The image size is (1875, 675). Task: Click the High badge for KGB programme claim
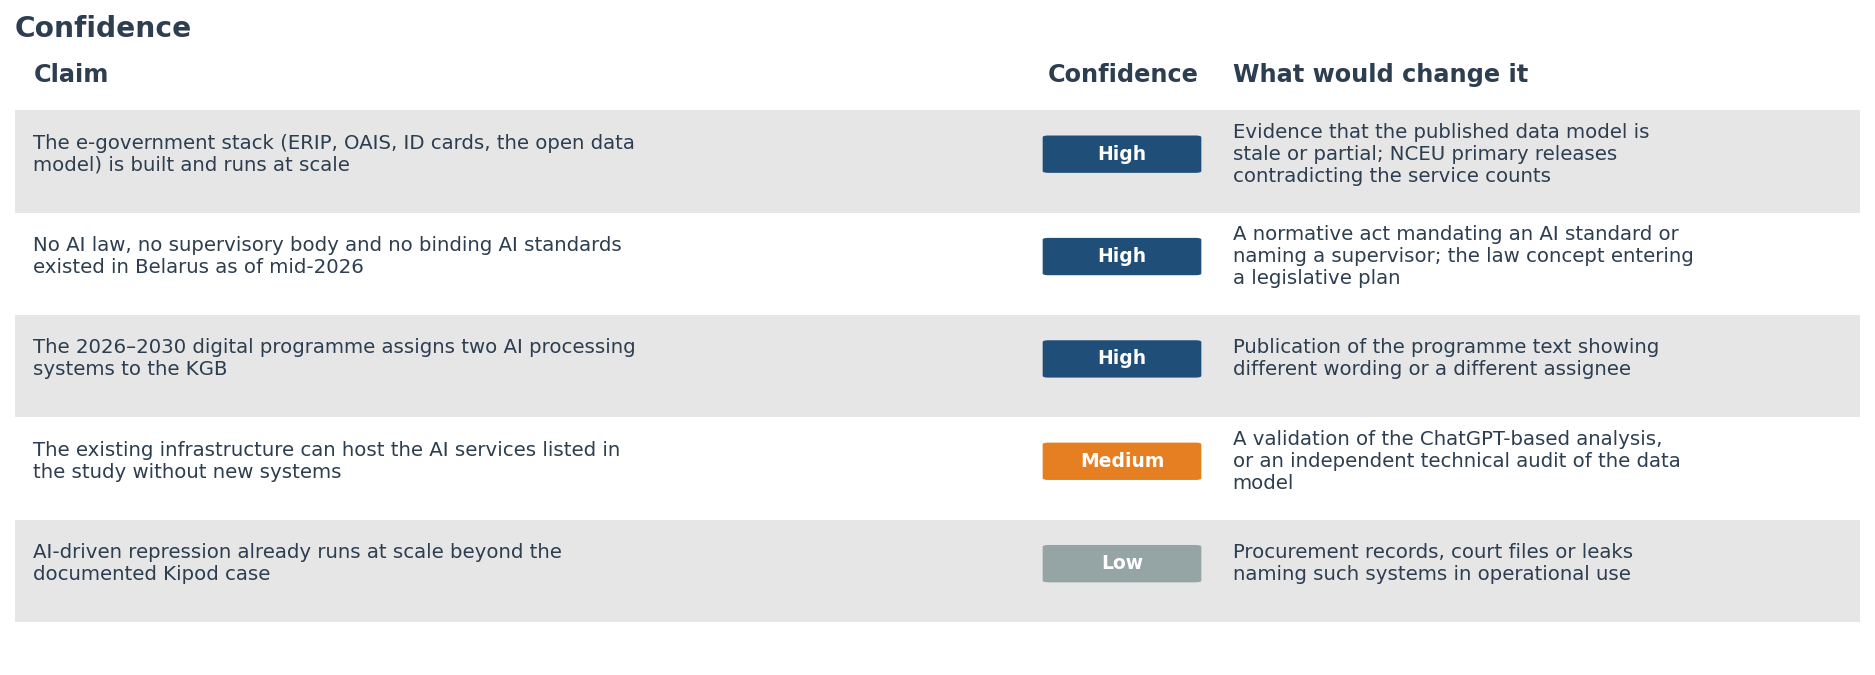1121,358
